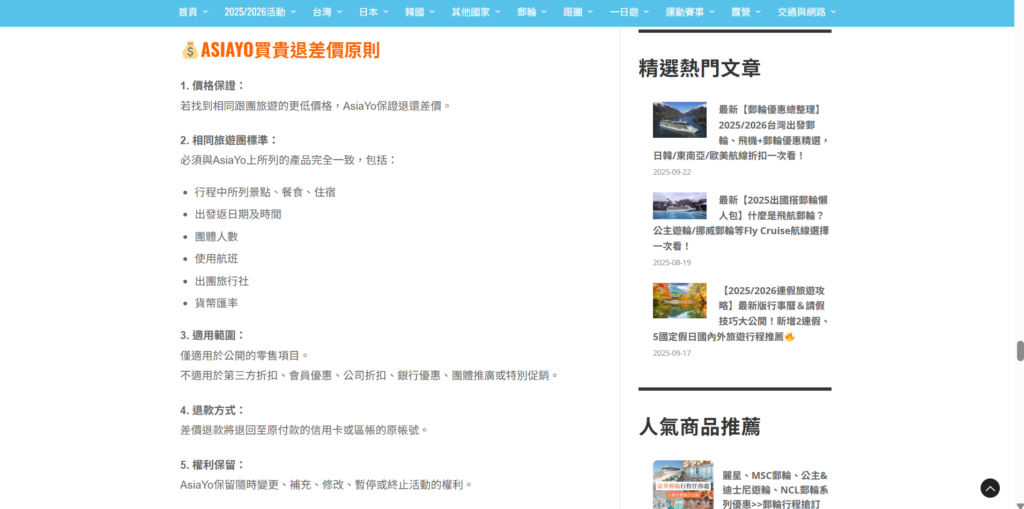Open the 麗星、MSC郵輪 product thumbnail

pyautogui.click(x=682, y=484)
